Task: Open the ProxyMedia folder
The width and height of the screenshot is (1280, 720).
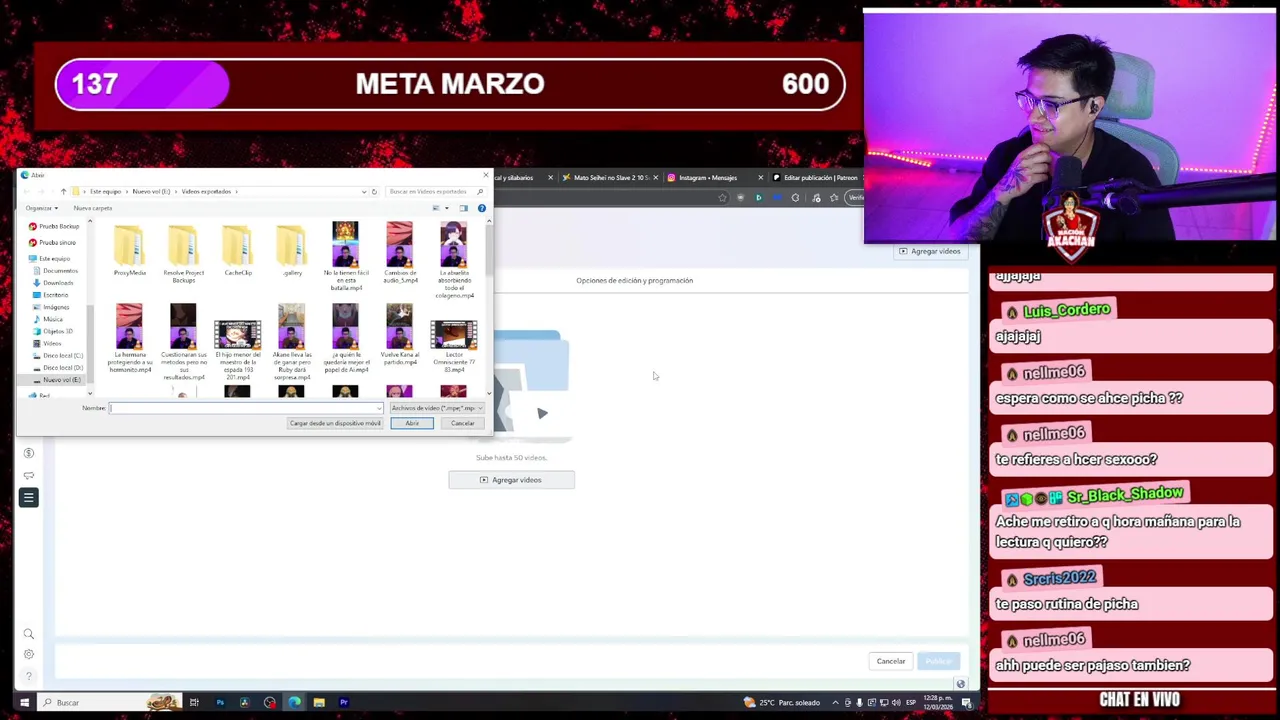Action: (129, 250)
